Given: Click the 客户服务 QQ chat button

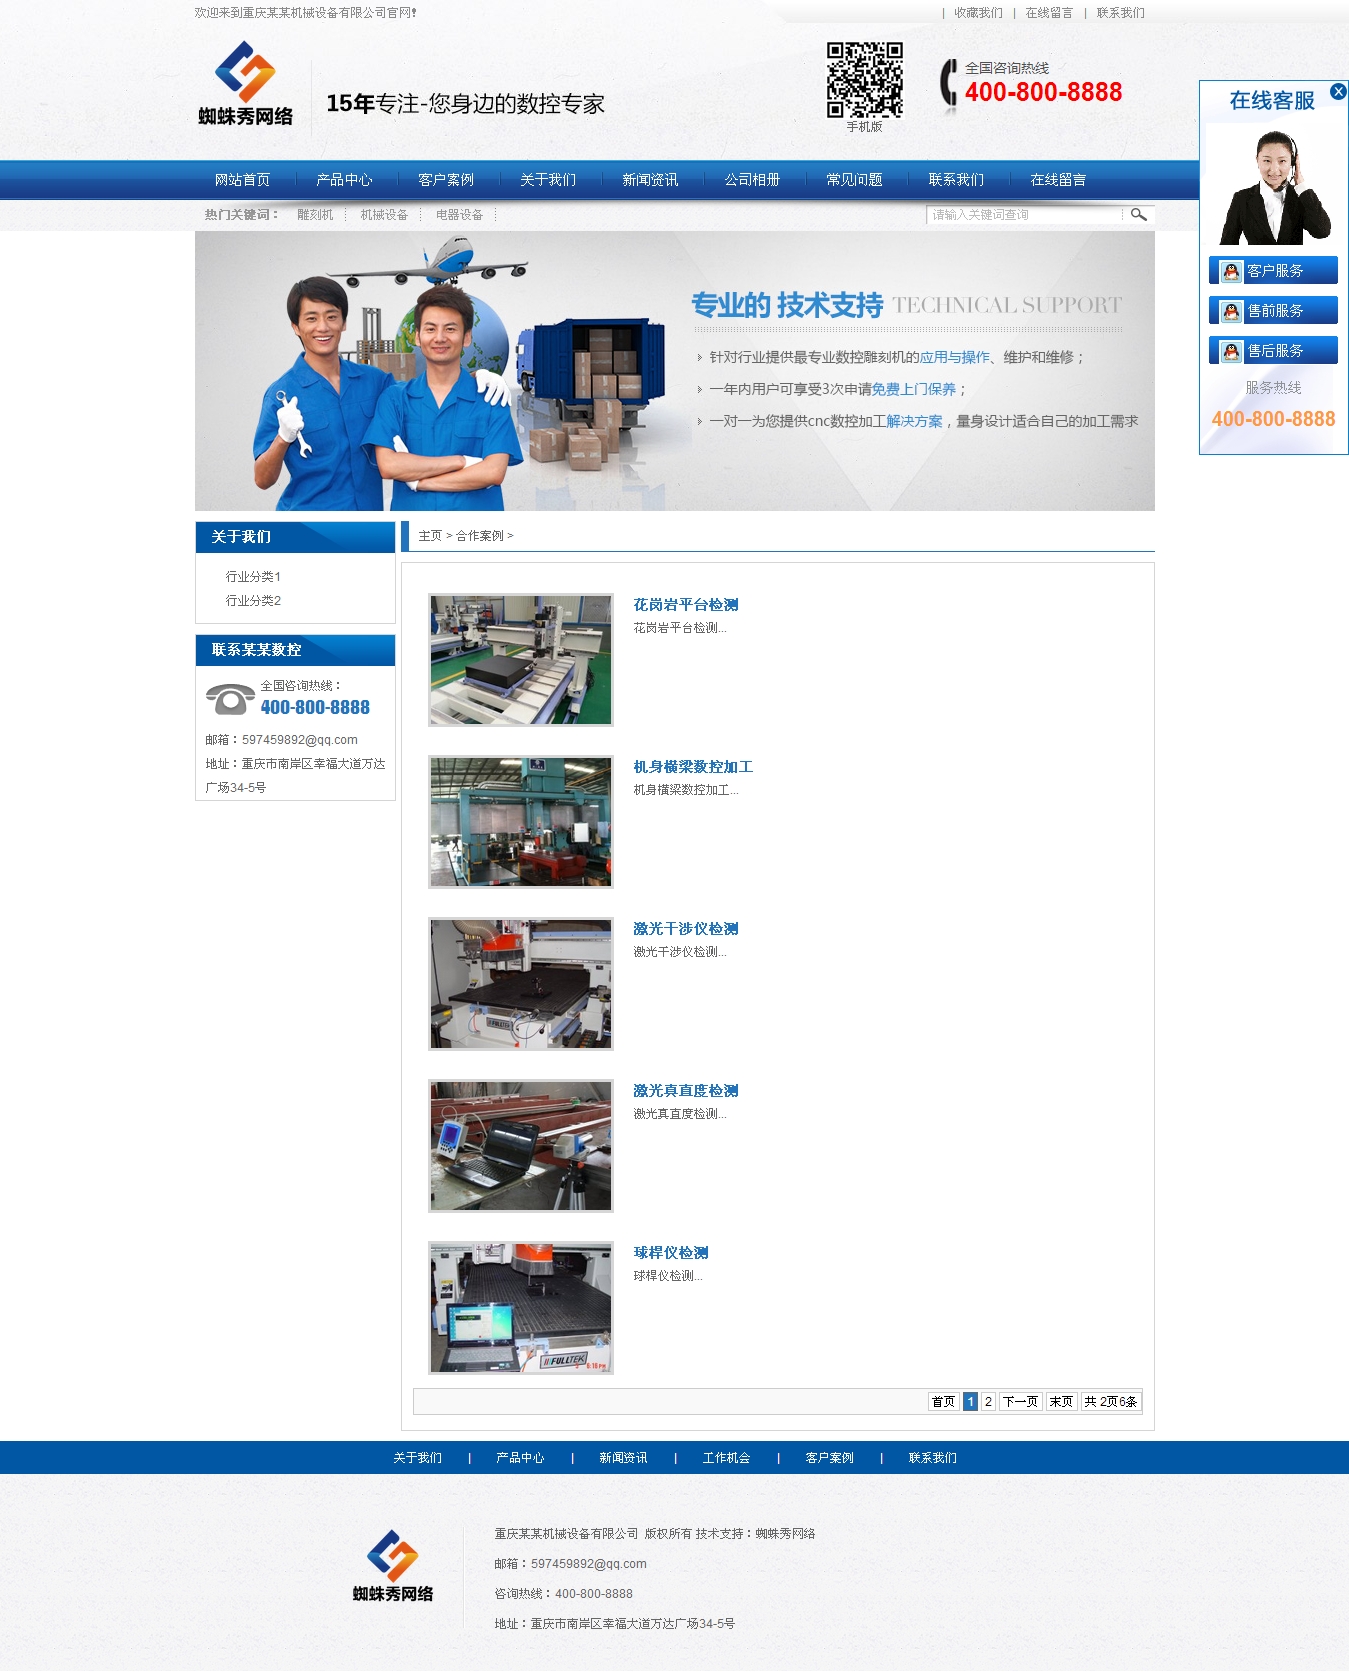Looking at the screenshot, I should coord(1272,271).
